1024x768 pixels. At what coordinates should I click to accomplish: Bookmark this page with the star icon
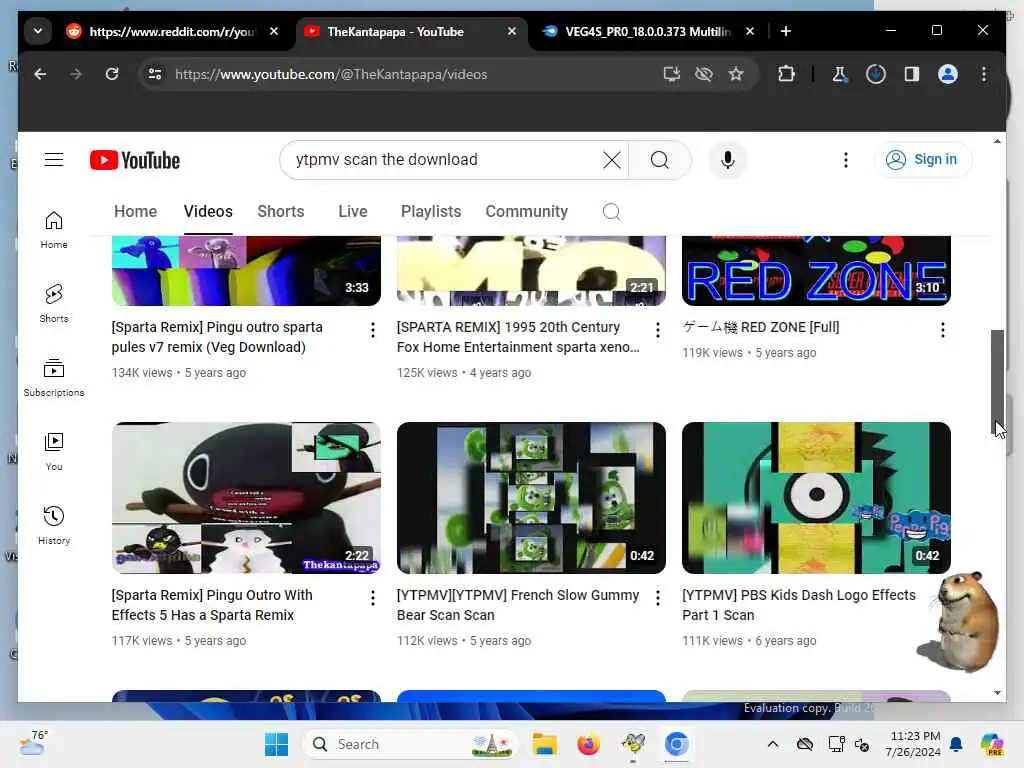click(736, 74)
